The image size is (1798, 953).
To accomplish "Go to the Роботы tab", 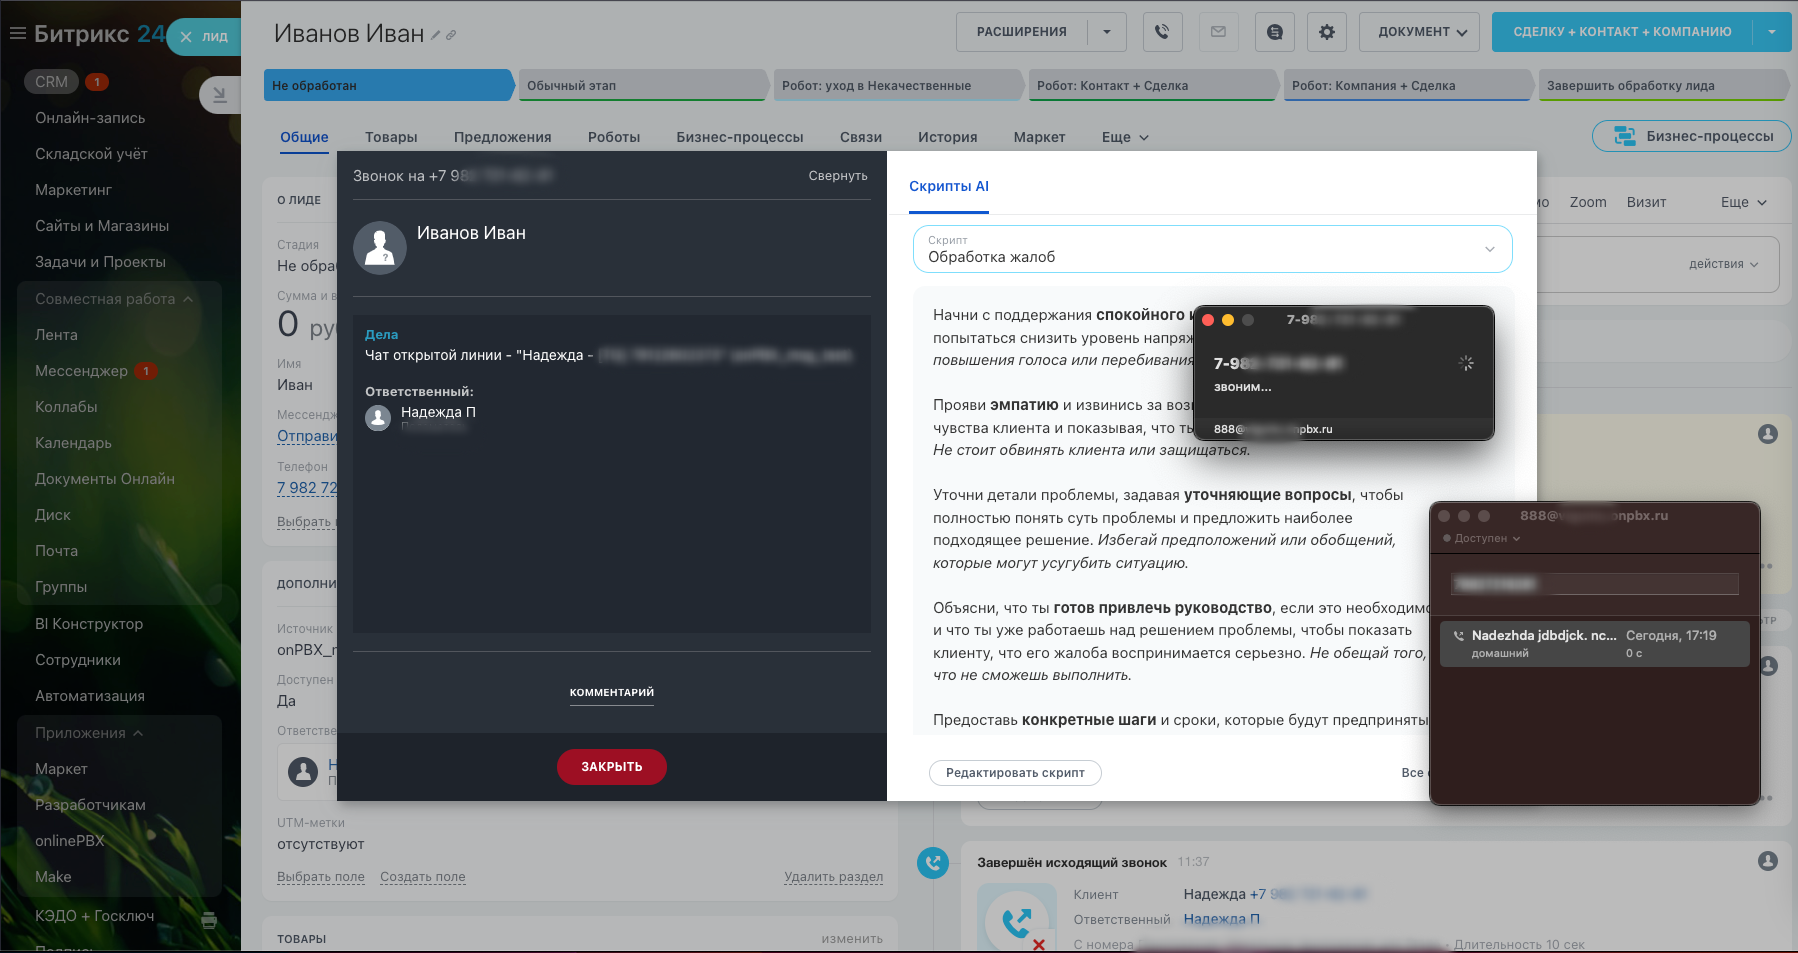I will pos(614,137).
